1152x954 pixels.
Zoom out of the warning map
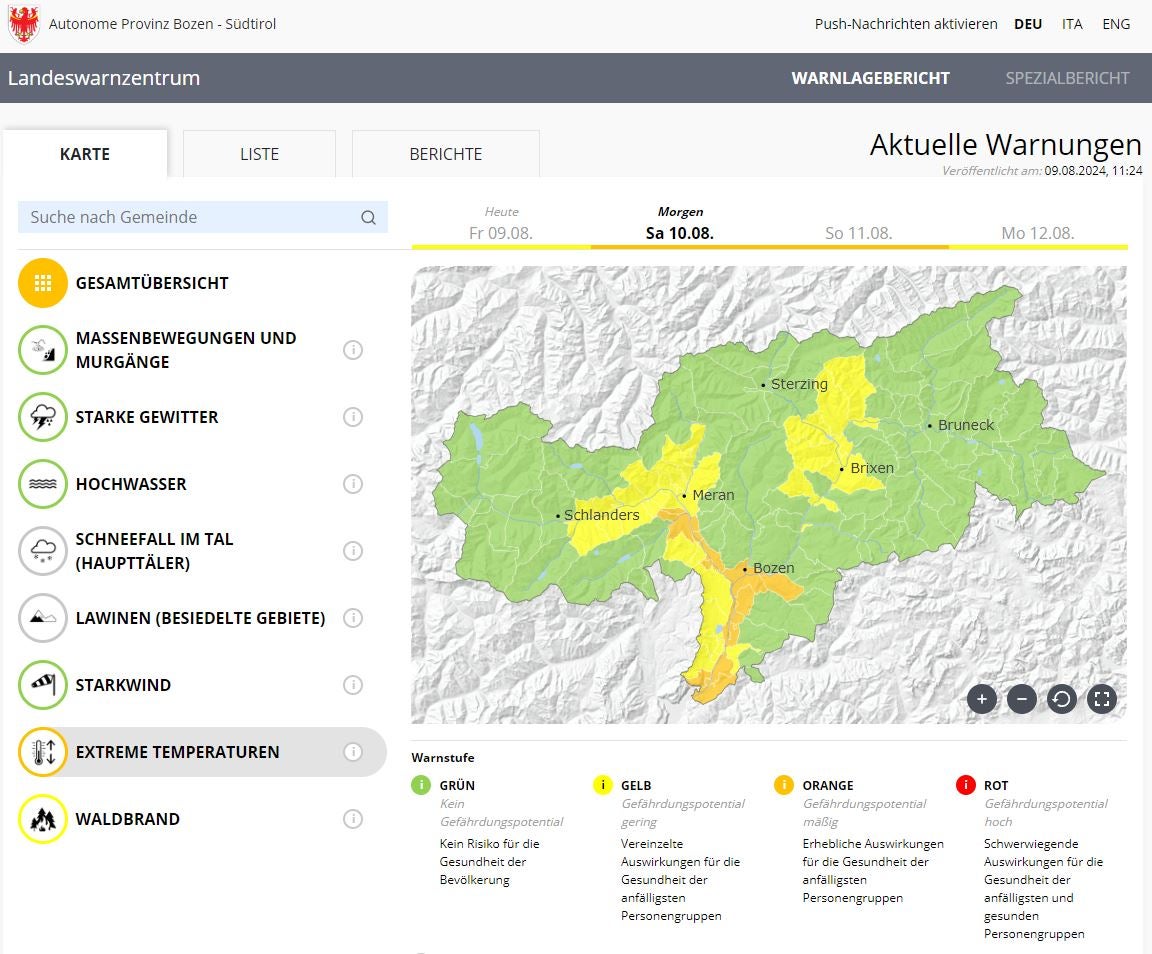(x=1021, y=700)
